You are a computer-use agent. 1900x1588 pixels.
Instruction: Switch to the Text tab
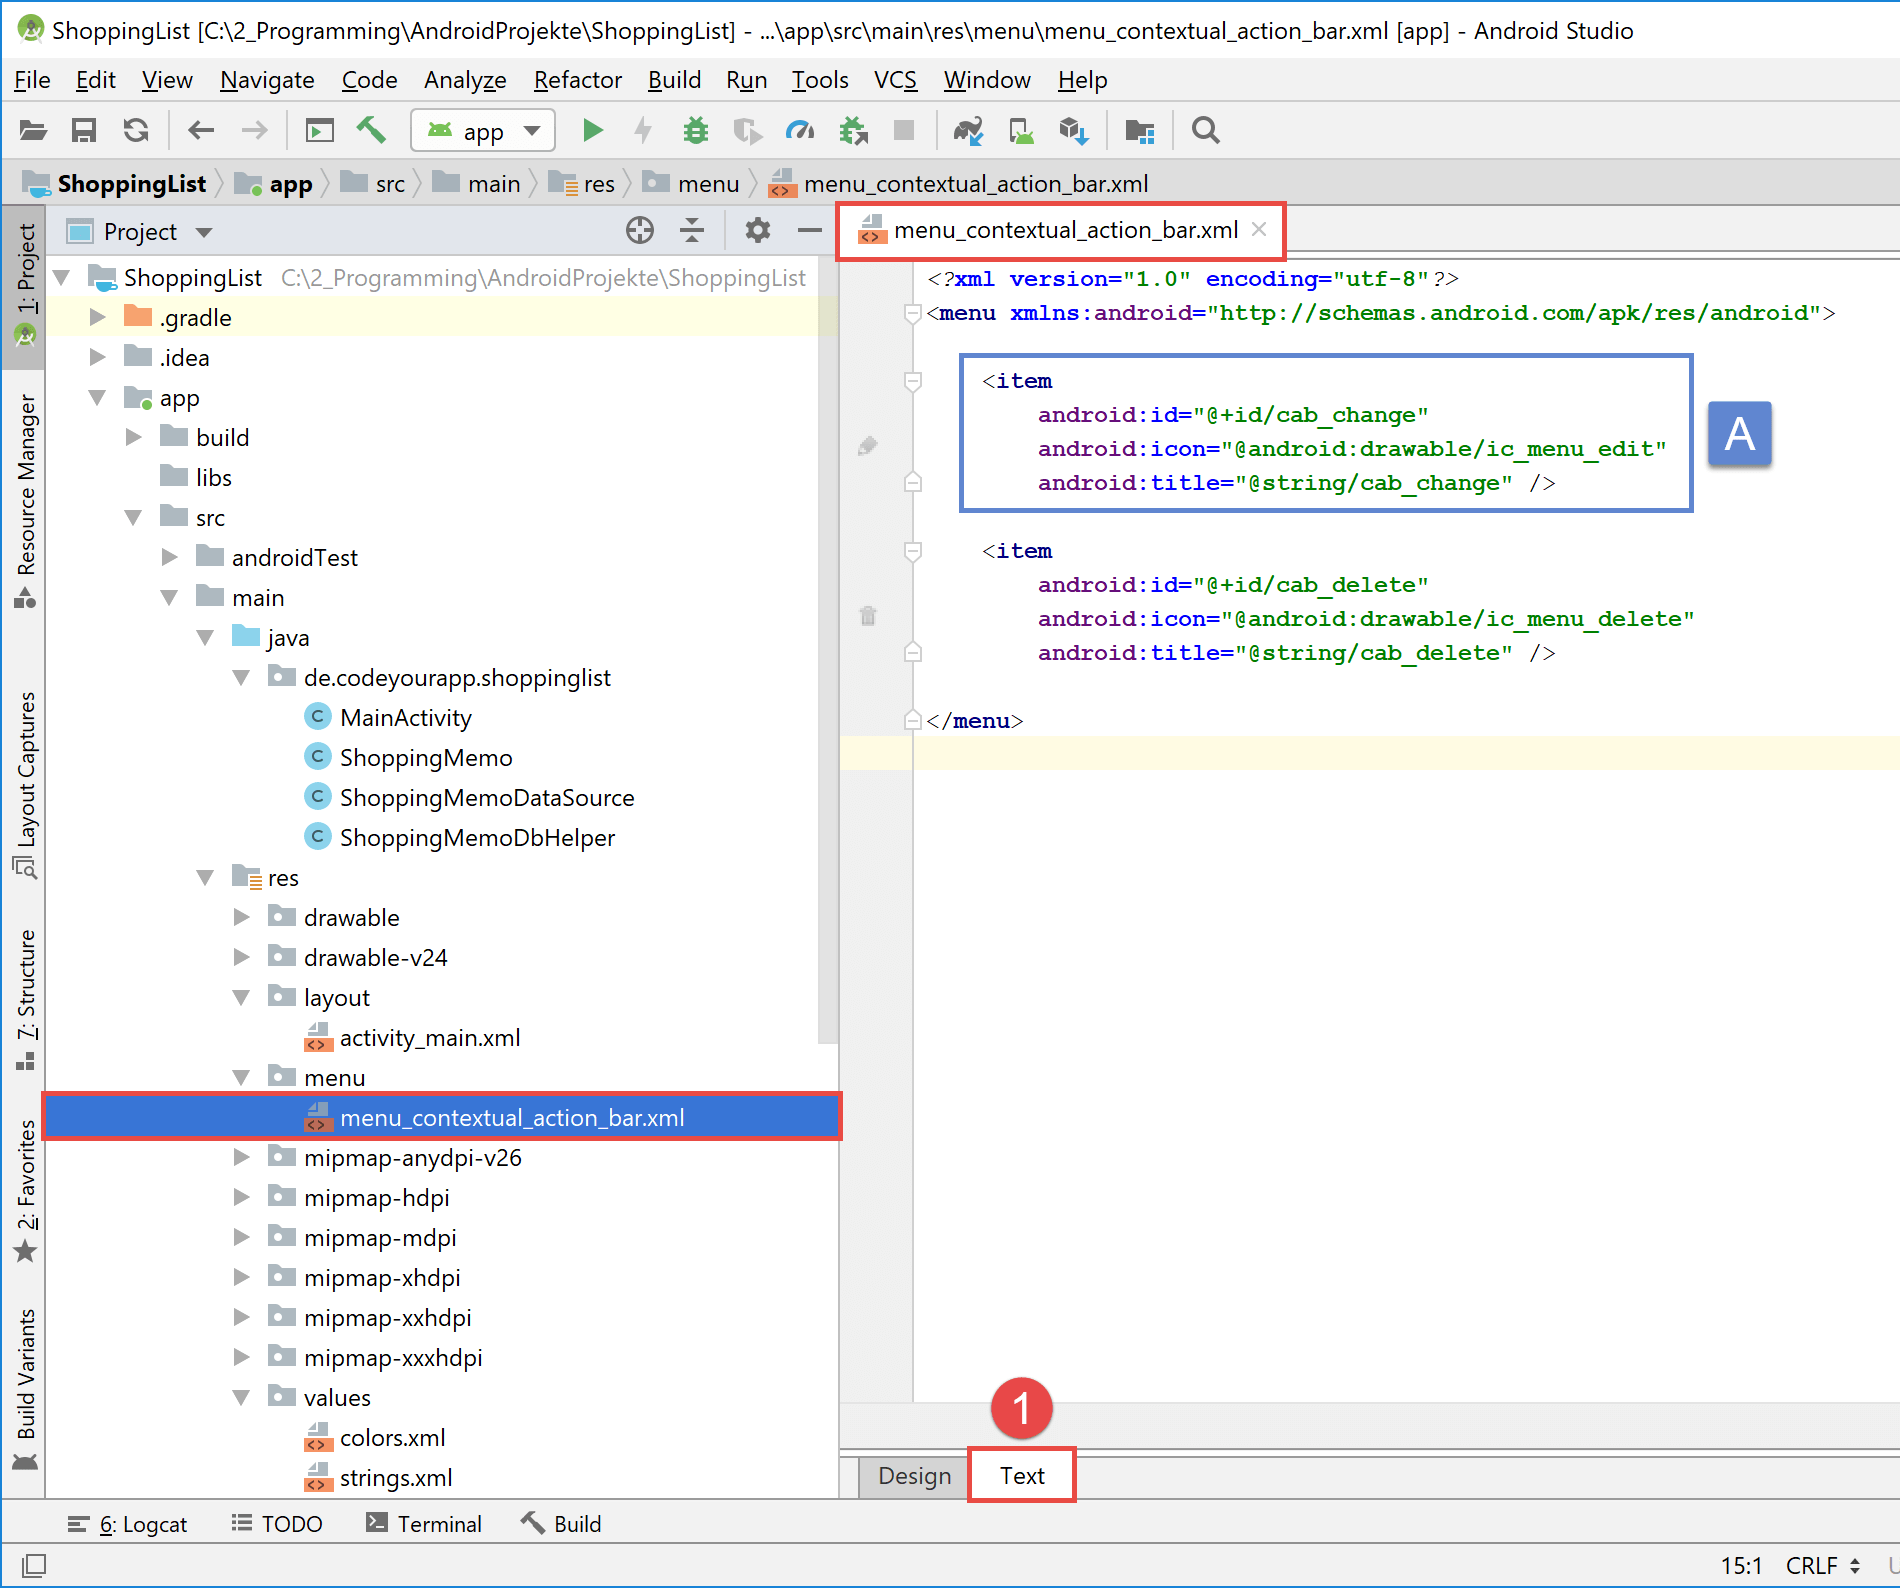click(x=1022, y=1476)
